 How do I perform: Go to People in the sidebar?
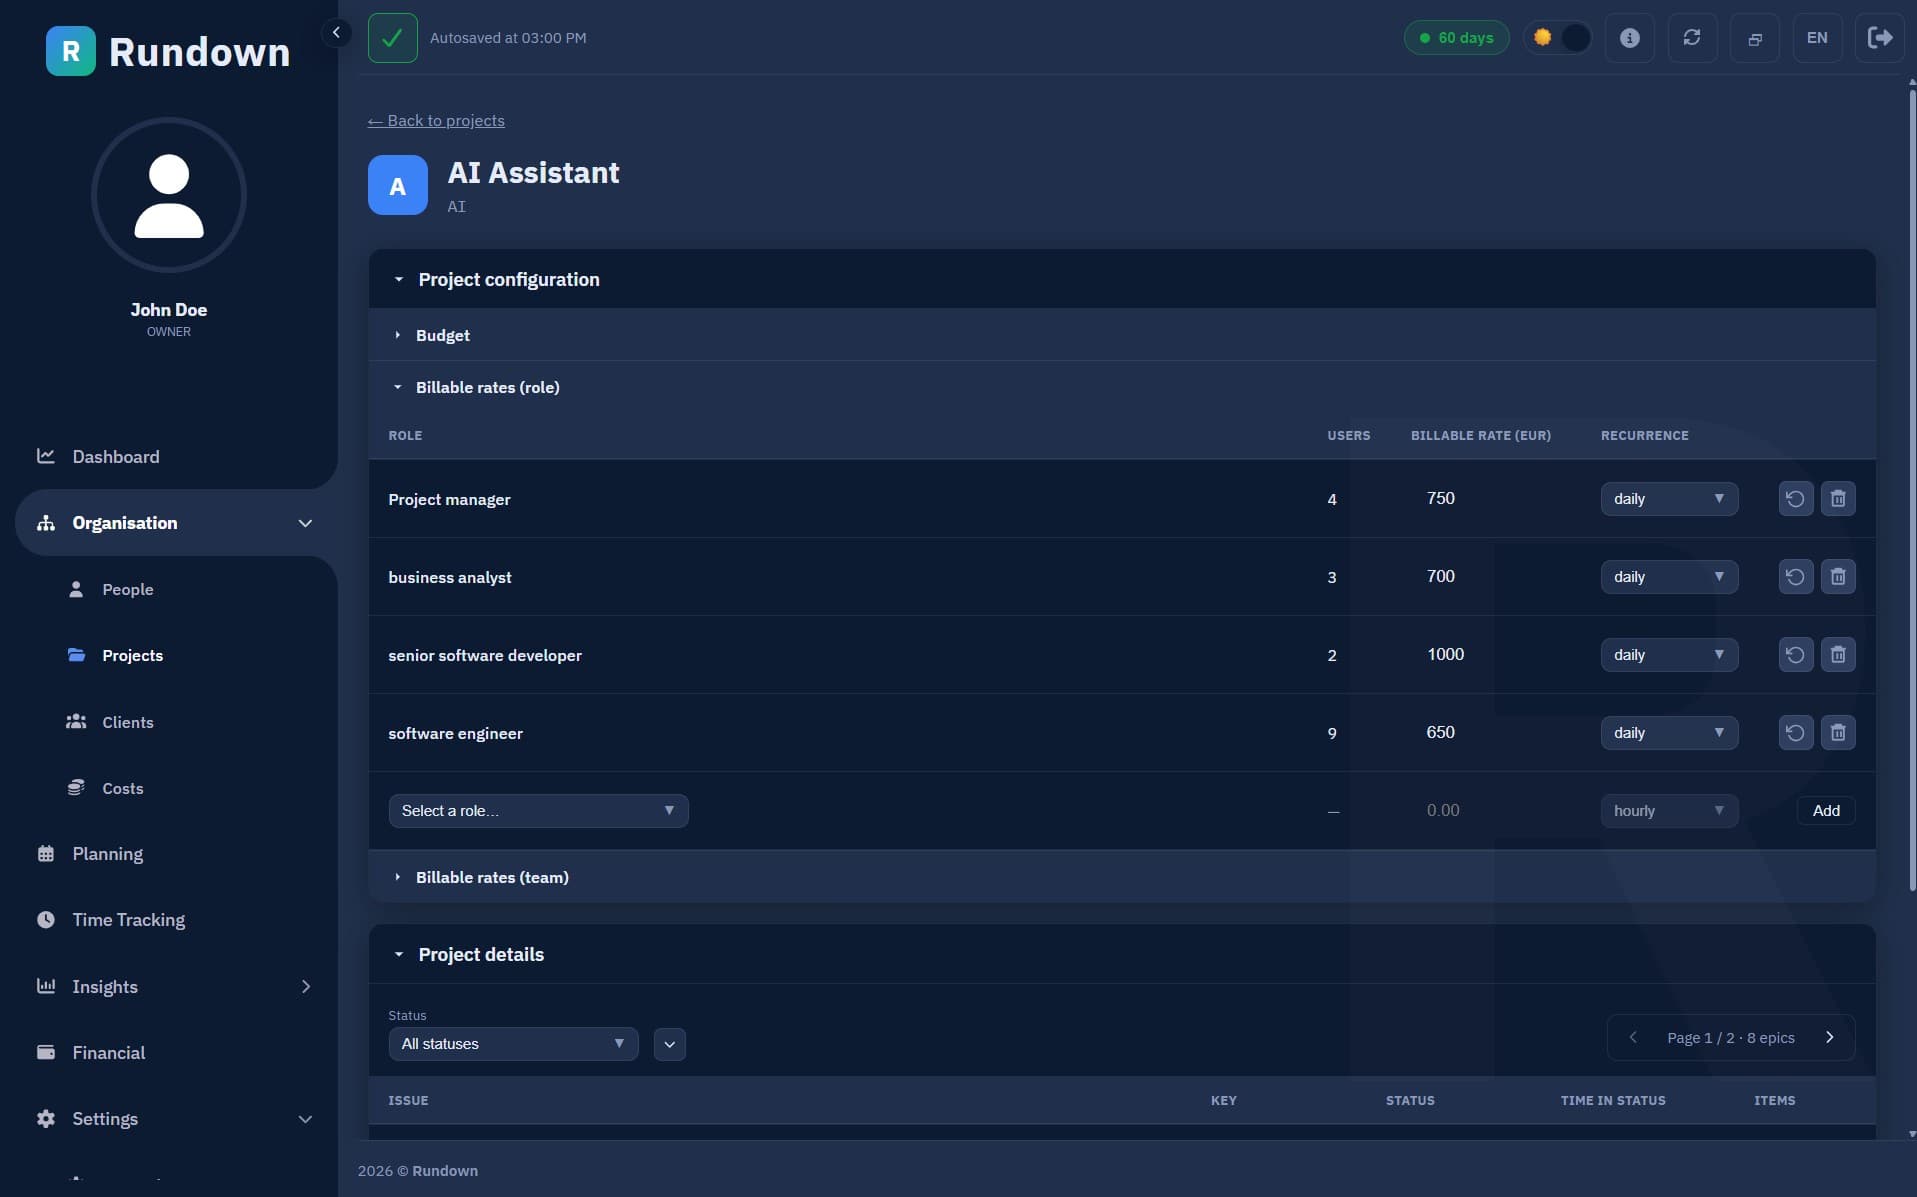pos(127,590)
